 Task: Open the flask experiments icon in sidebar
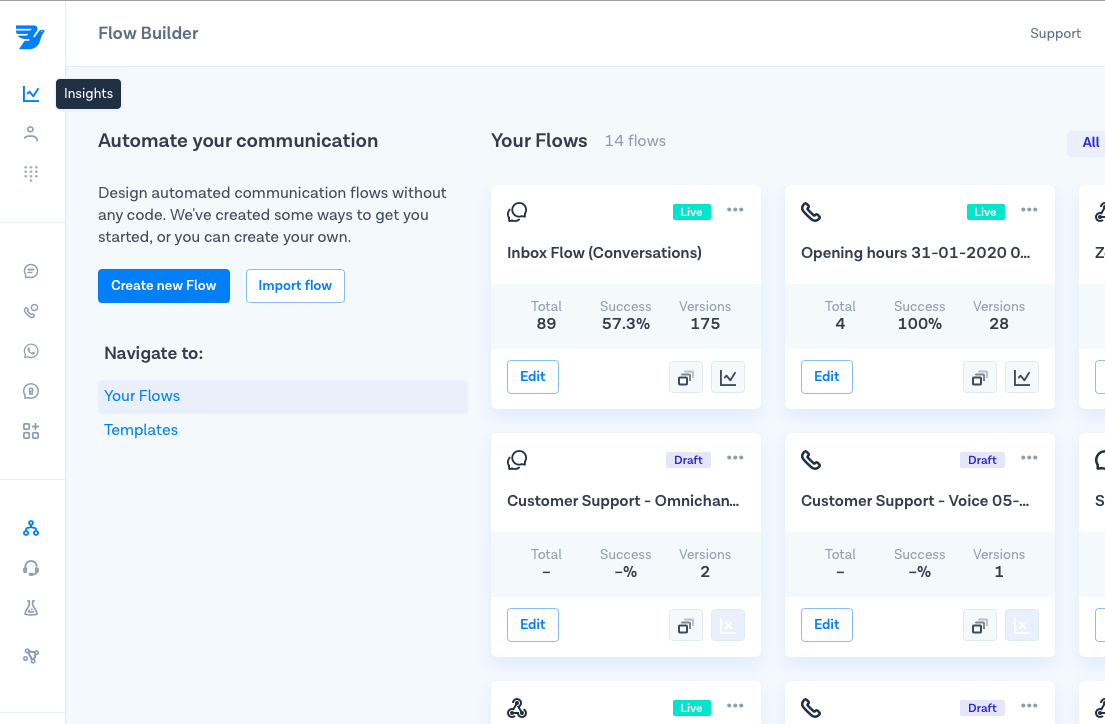click(31, 608)
